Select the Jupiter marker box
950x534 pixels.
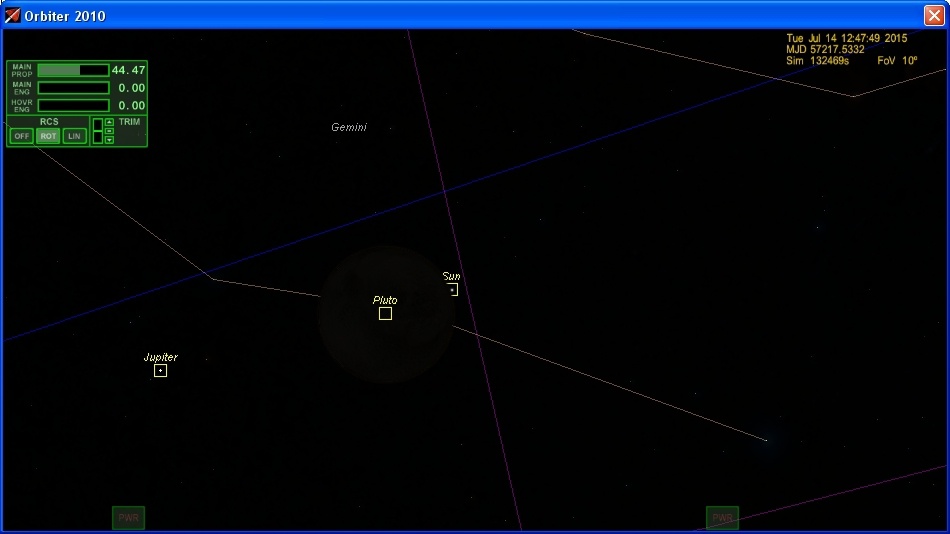[161, 370]
